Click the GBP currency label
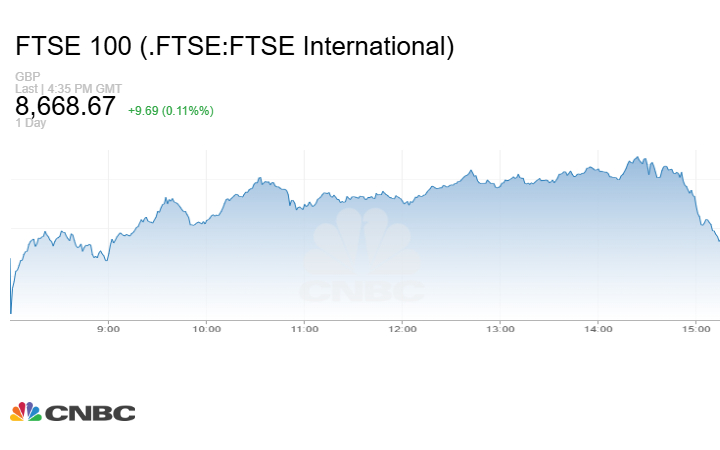The height and width of the screenshot is (450, 720). point(27,77)
